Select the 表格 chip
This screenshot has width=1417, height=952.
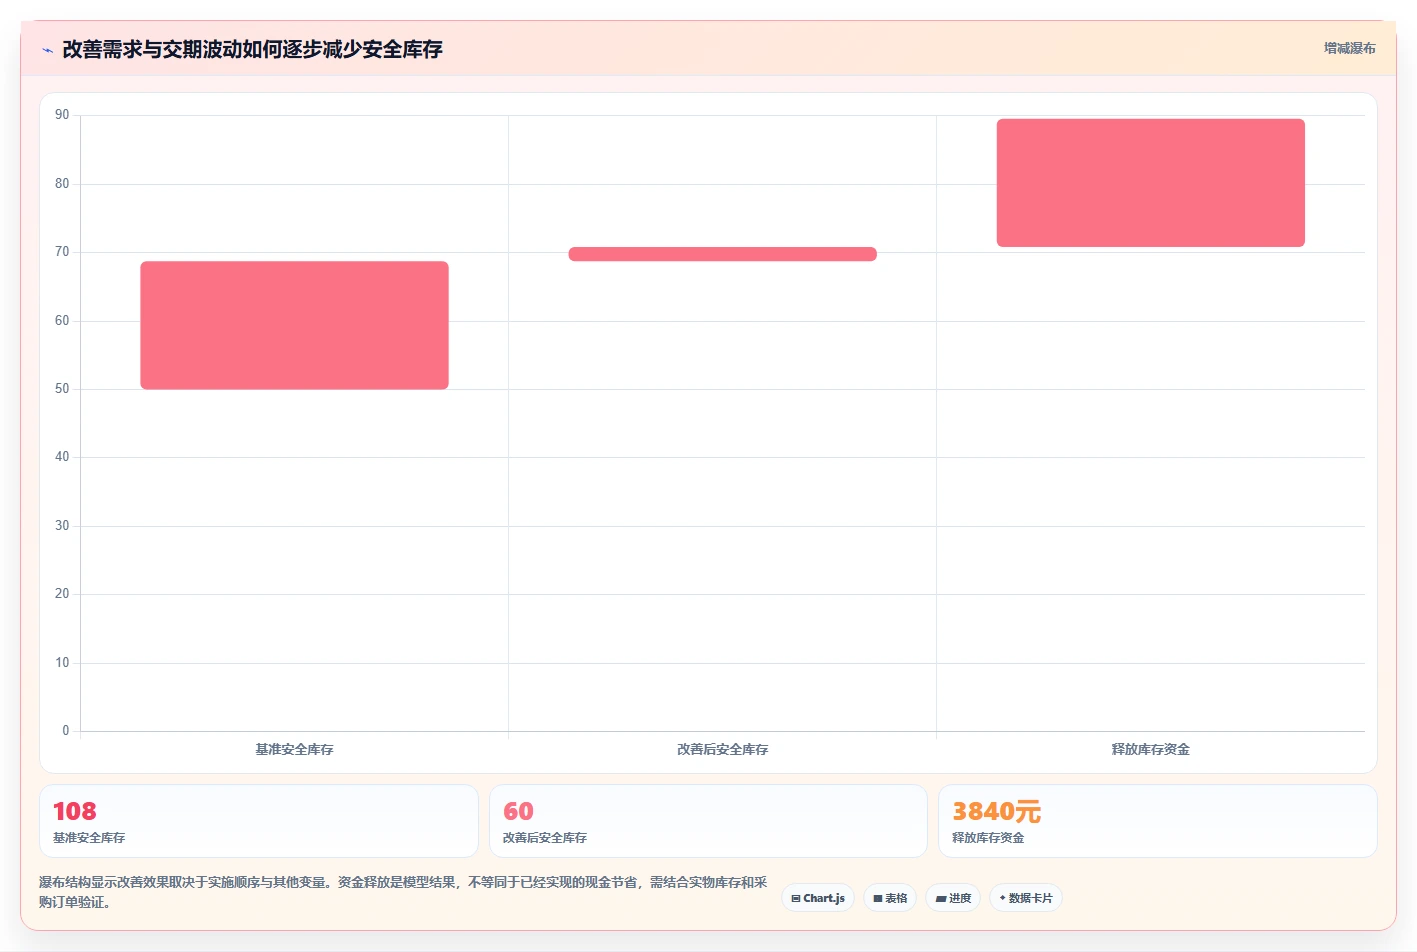(890, 898)
